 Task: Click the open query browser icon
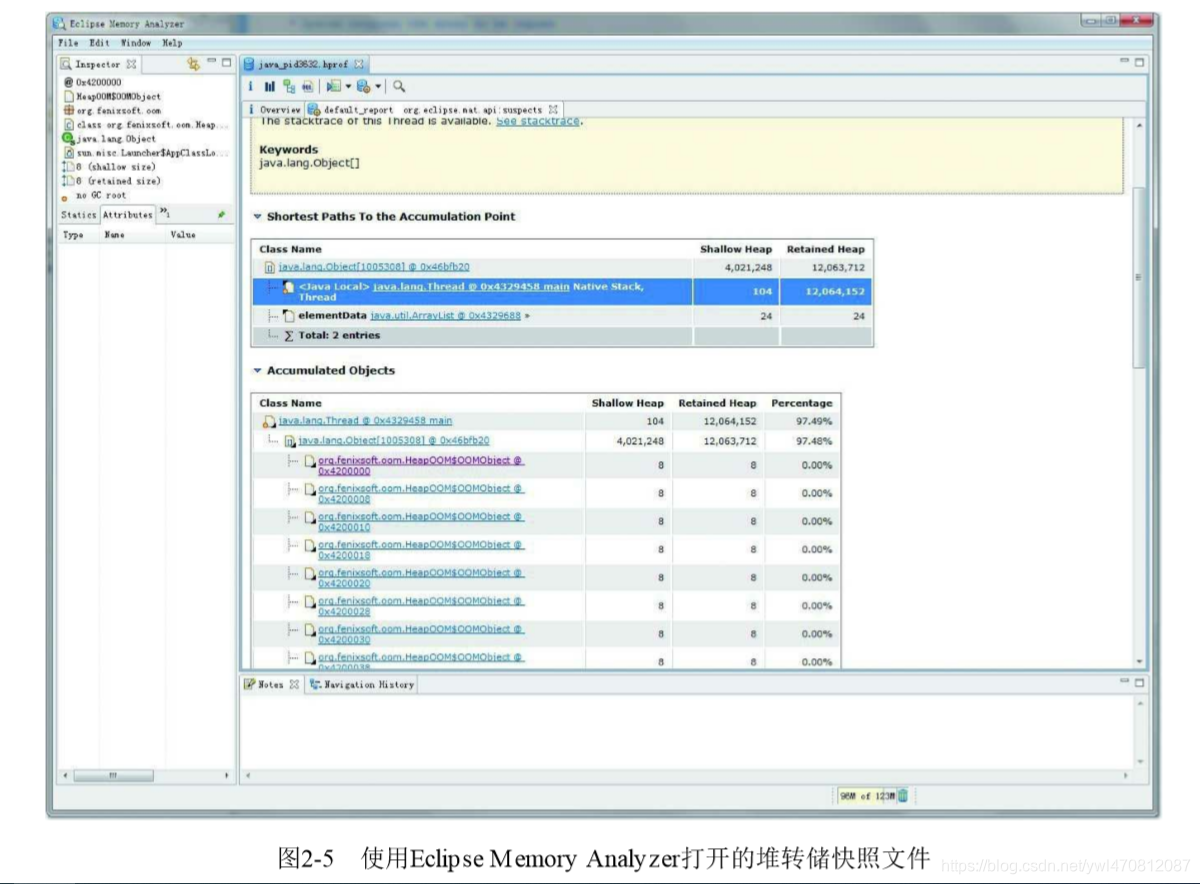click(x=363, y=87)
